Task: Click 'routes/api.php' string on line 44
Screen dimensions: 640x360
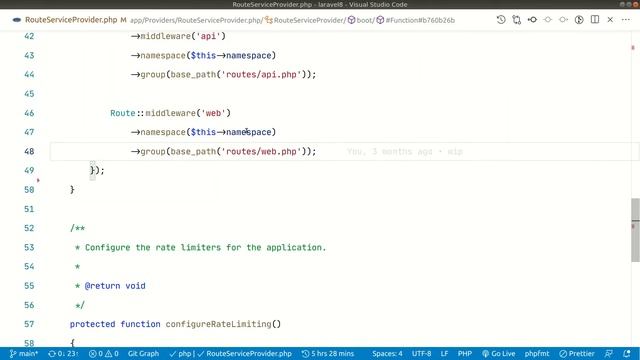Action: coord(261,74)
